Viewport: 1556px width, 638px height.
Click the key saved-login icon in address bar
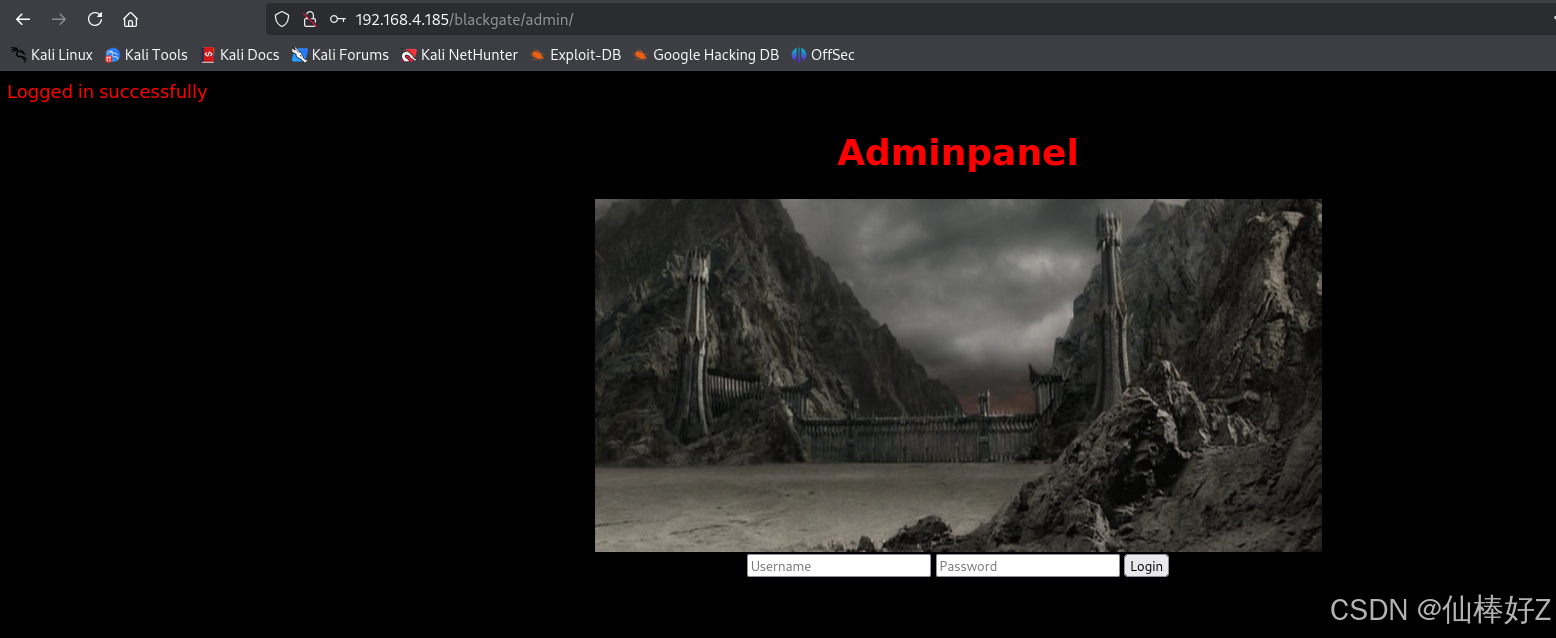click(338, 19)
